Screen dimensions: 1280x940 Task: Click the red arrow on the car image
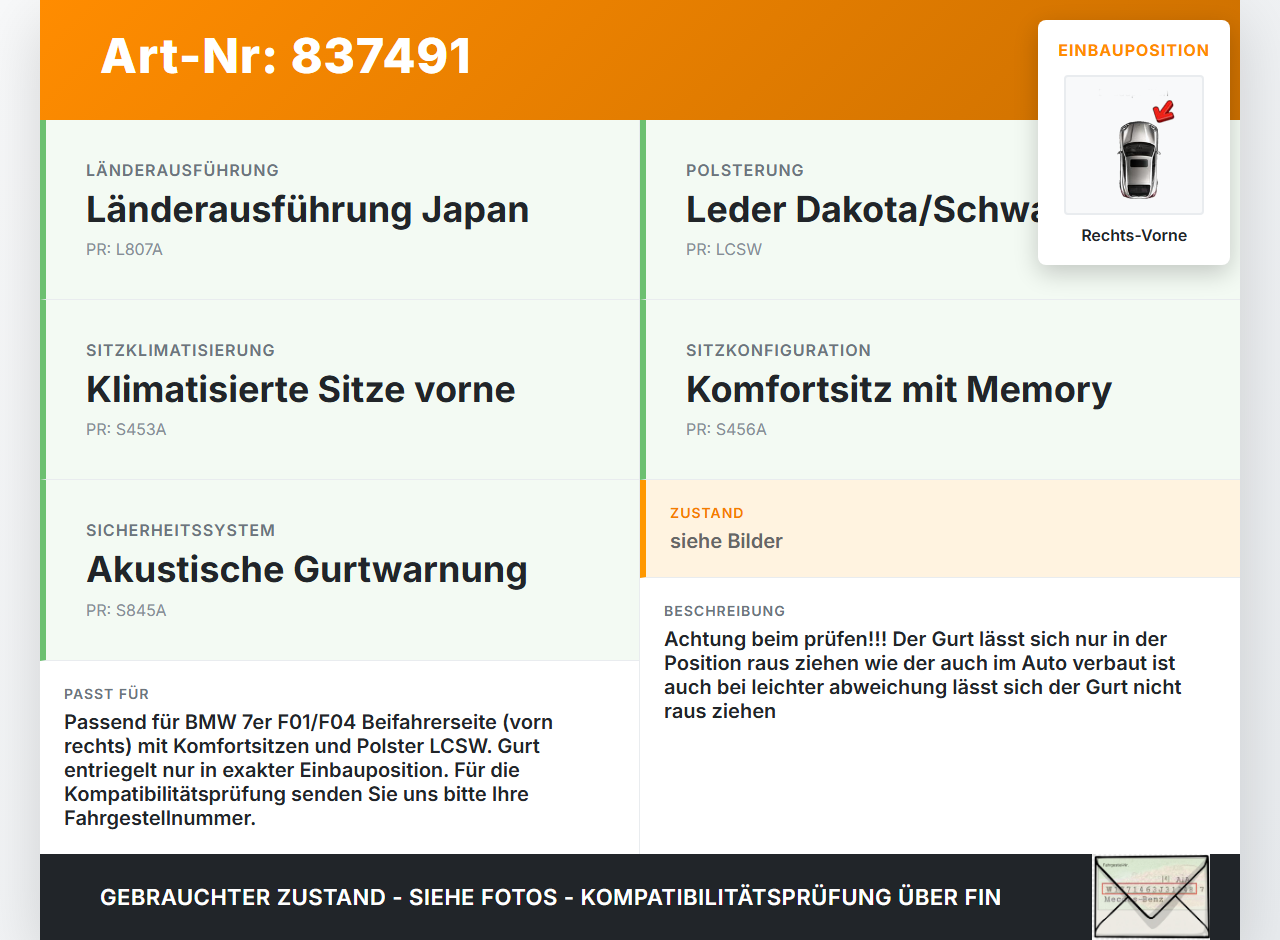(x=1163, y=110)
